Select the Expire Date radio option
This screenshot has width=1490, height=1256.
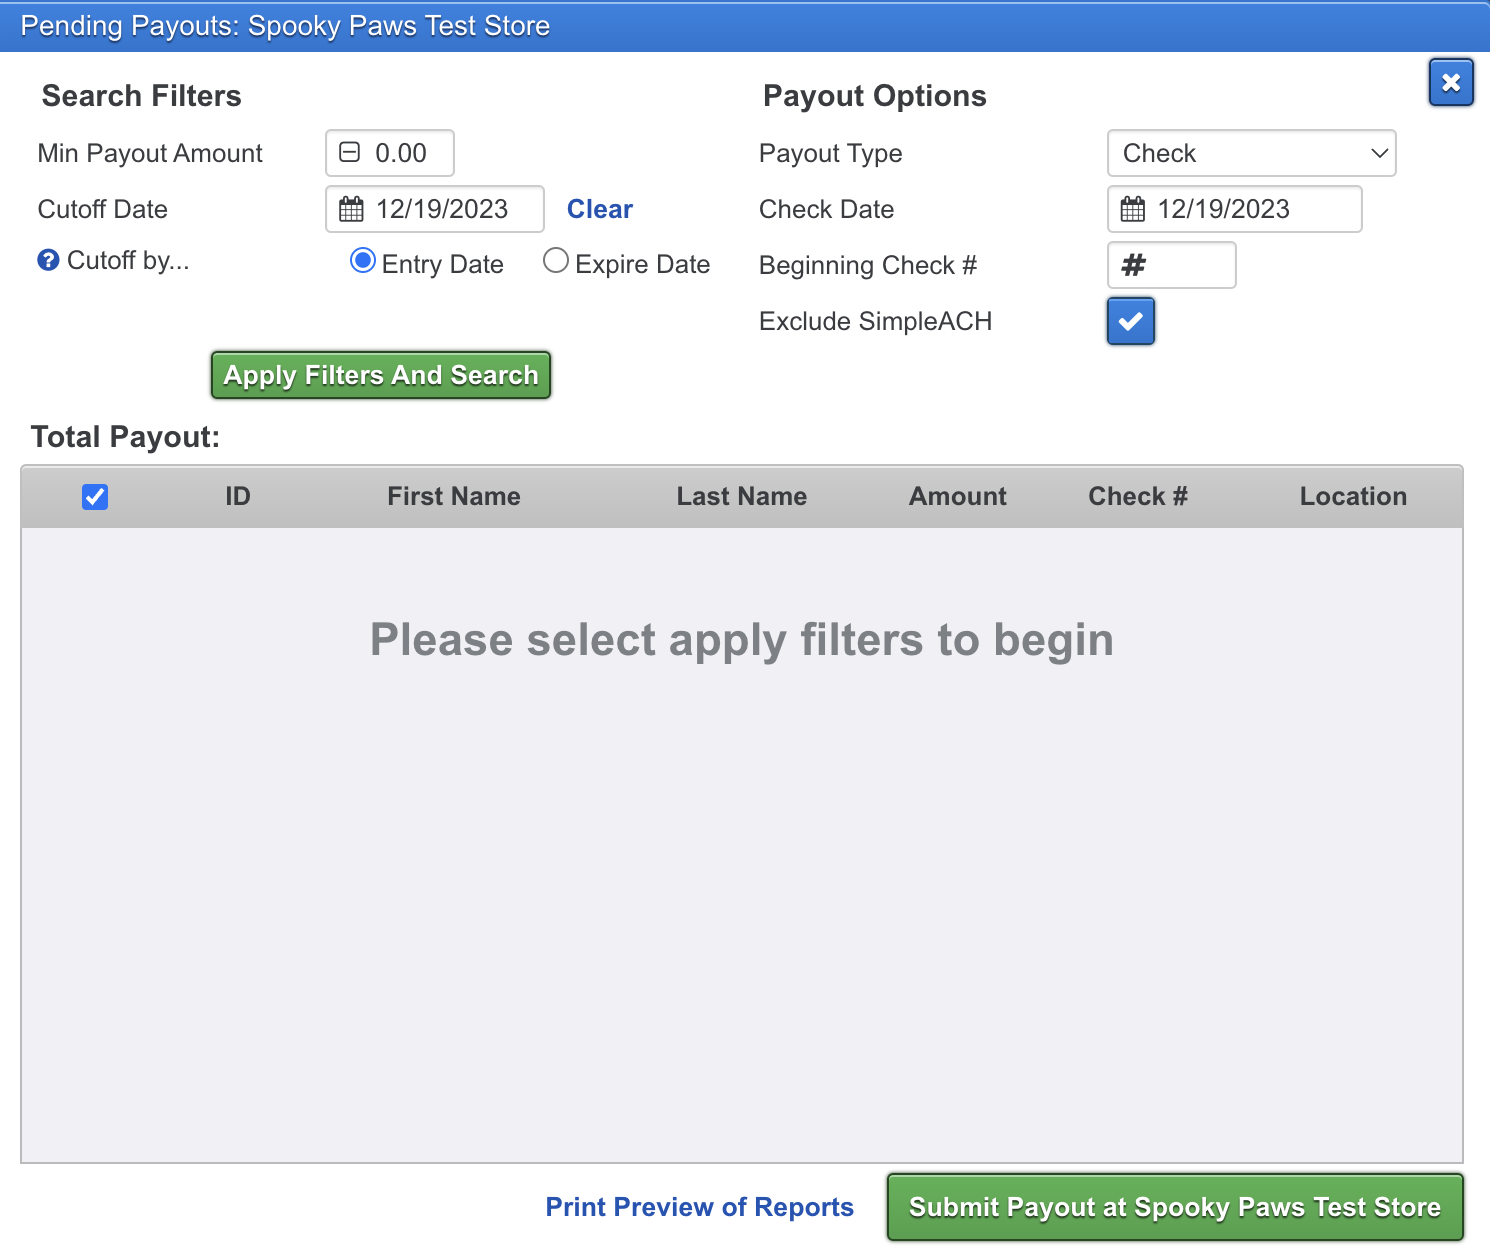click(x=556, y=262)
